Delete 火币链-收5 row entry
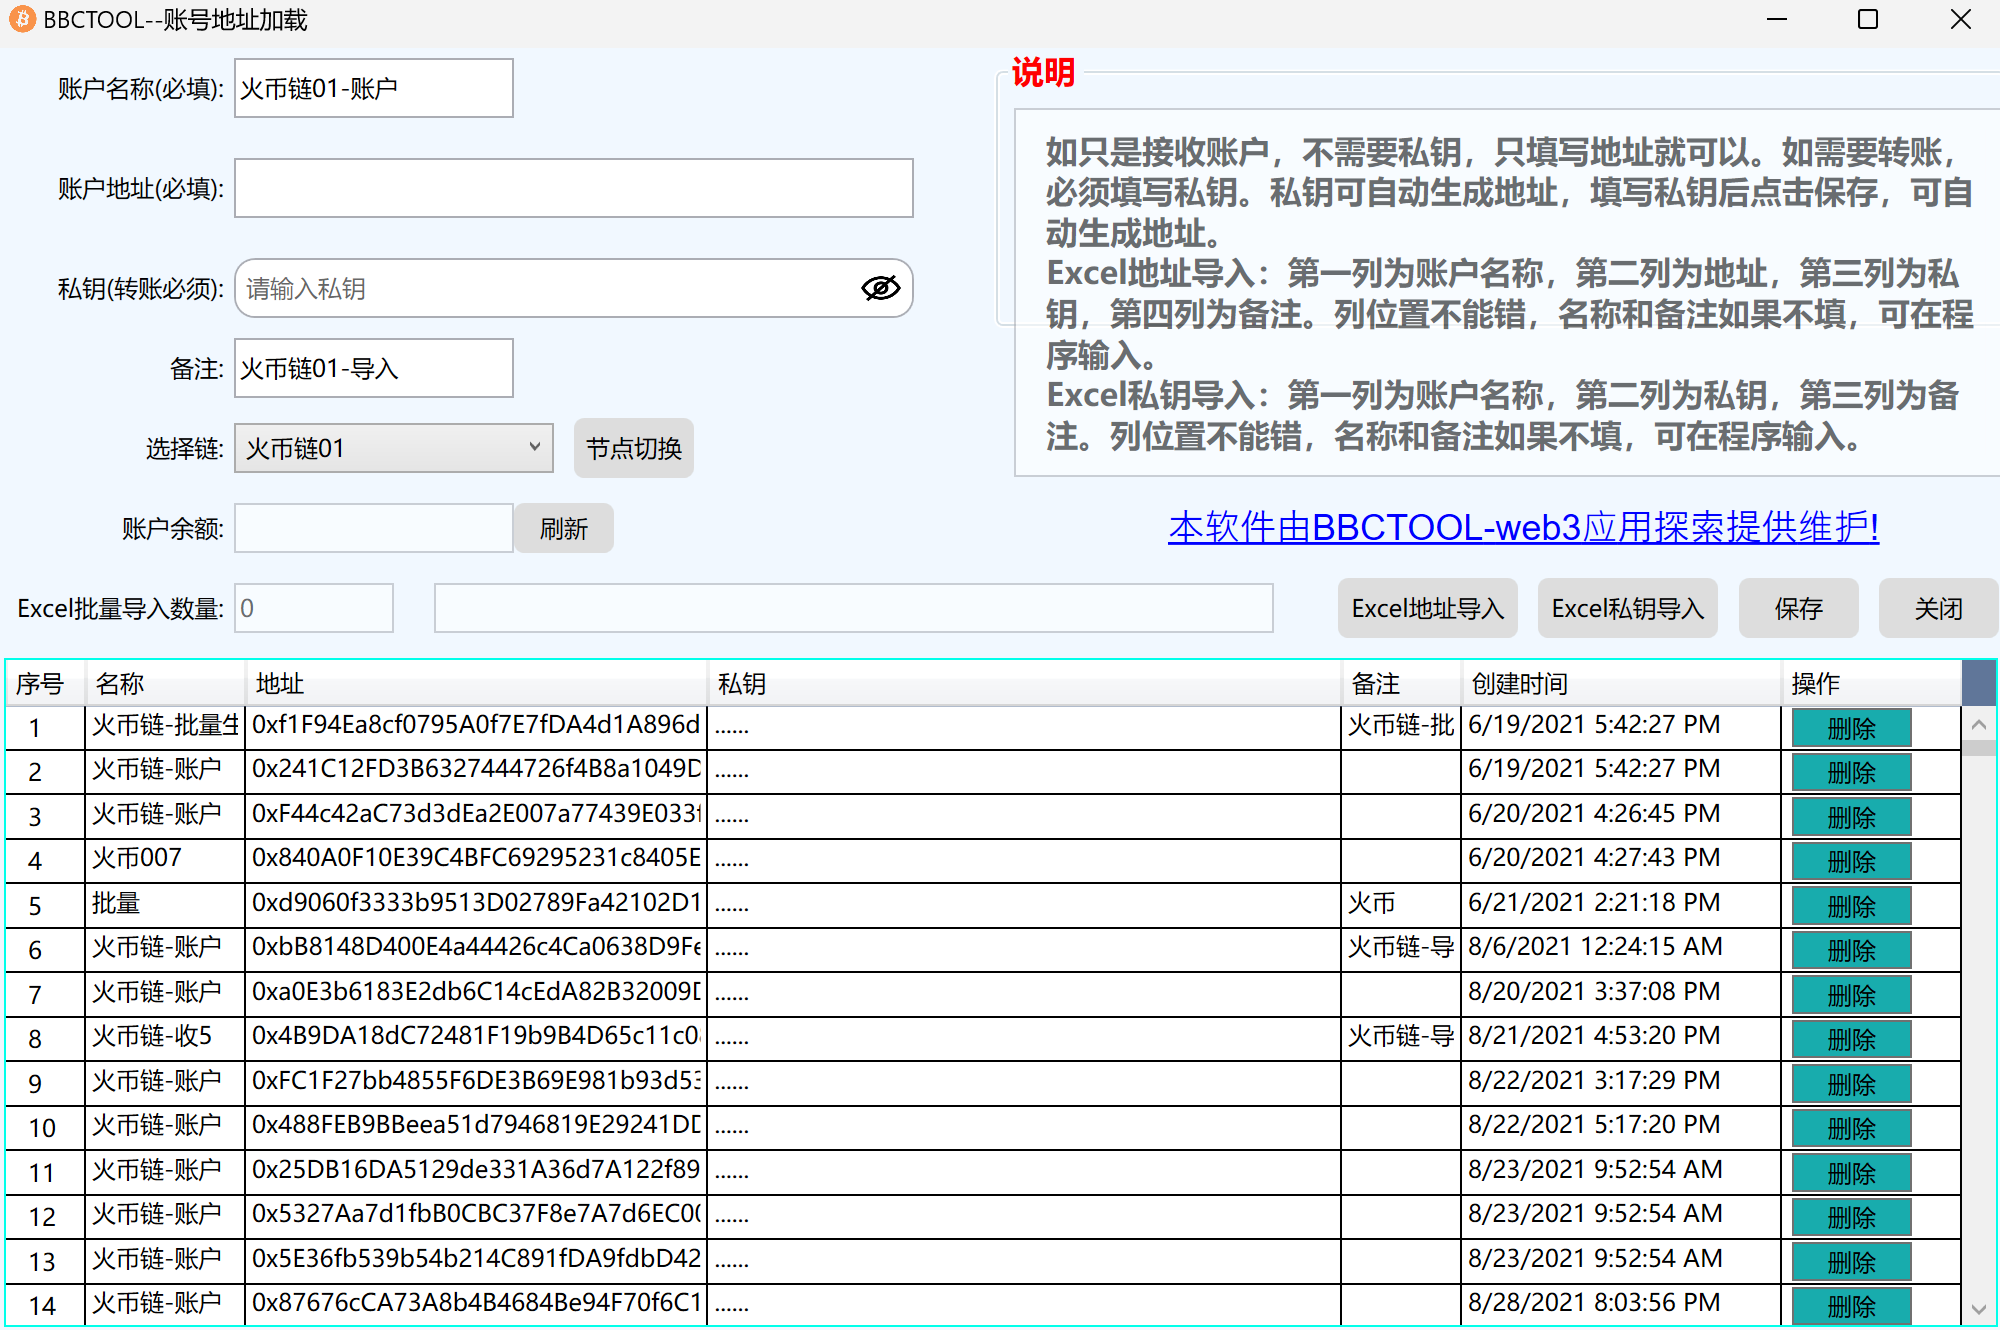Viewport: 2000px width, 1330px height. click(1851, 1039)
